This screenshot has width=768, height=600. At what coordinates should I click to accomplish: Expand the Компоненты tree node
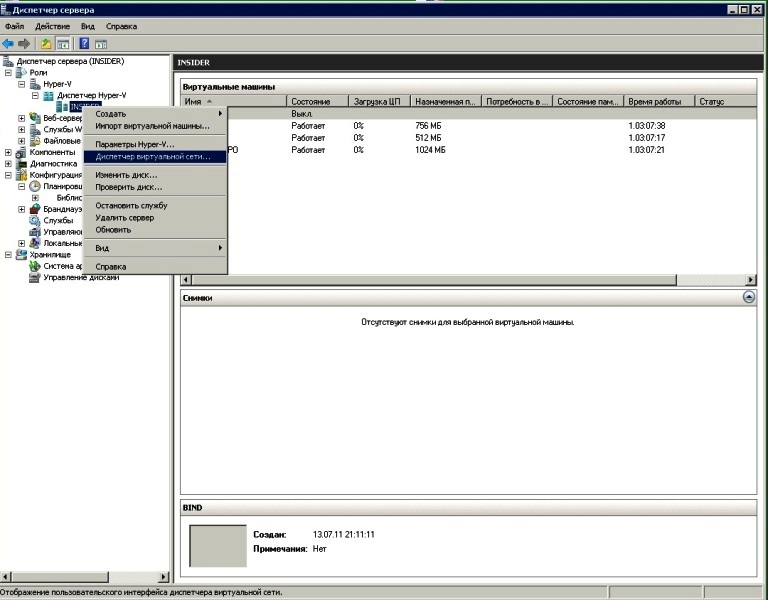tap(9, 152)
